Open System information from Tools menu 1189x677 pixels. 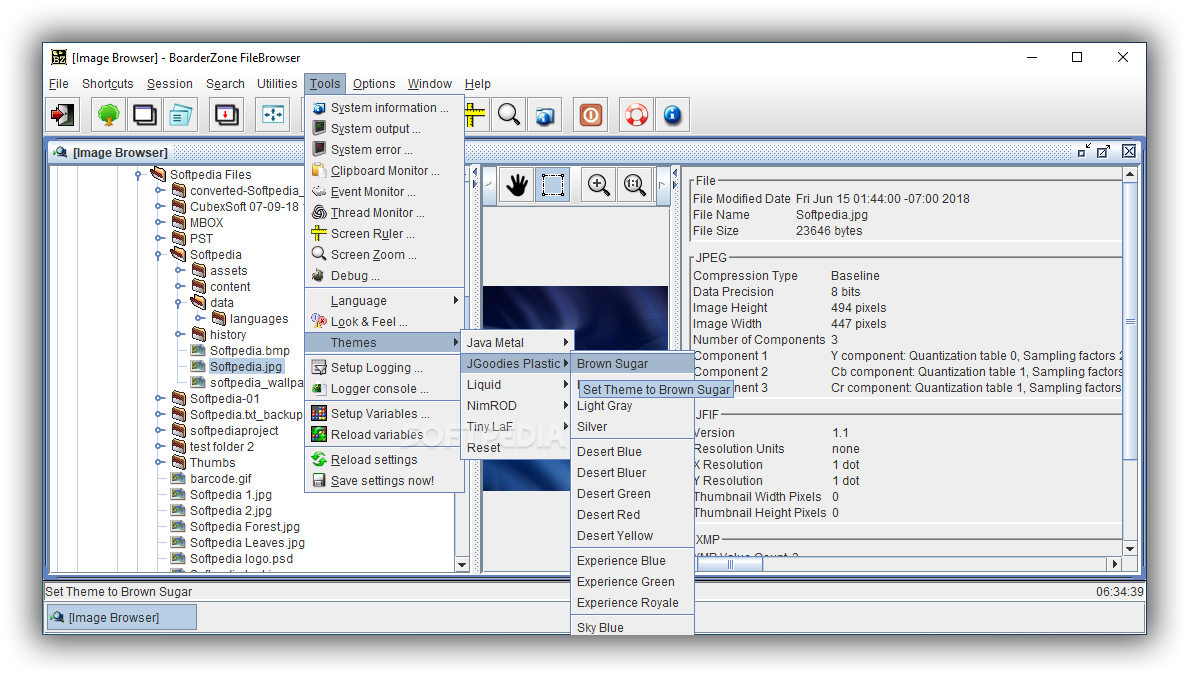pos(384,108)
